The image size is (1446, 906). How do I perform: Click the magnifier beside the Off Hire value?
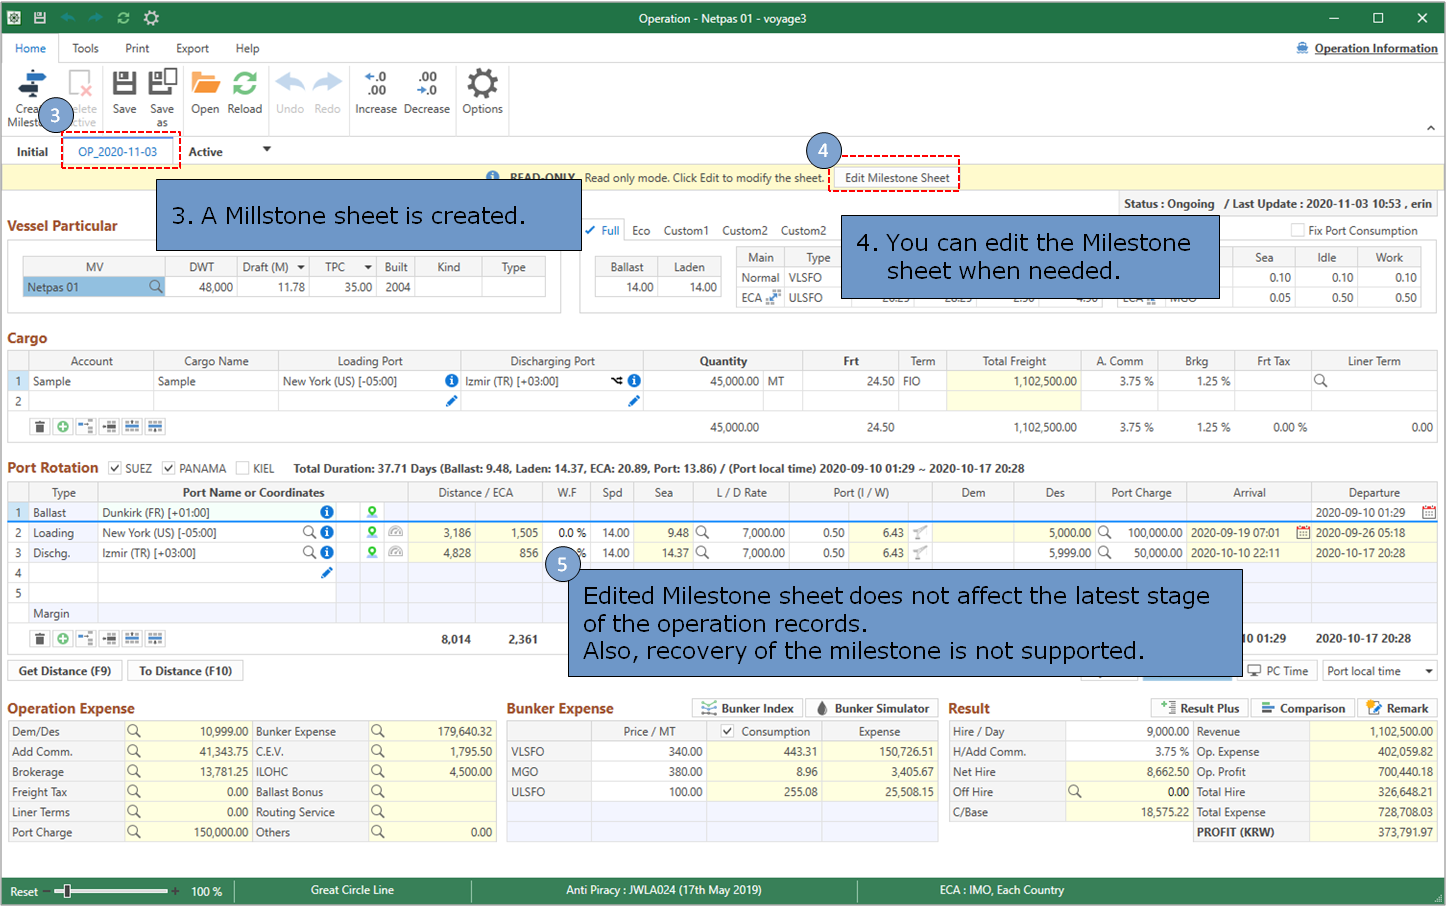1075,791
